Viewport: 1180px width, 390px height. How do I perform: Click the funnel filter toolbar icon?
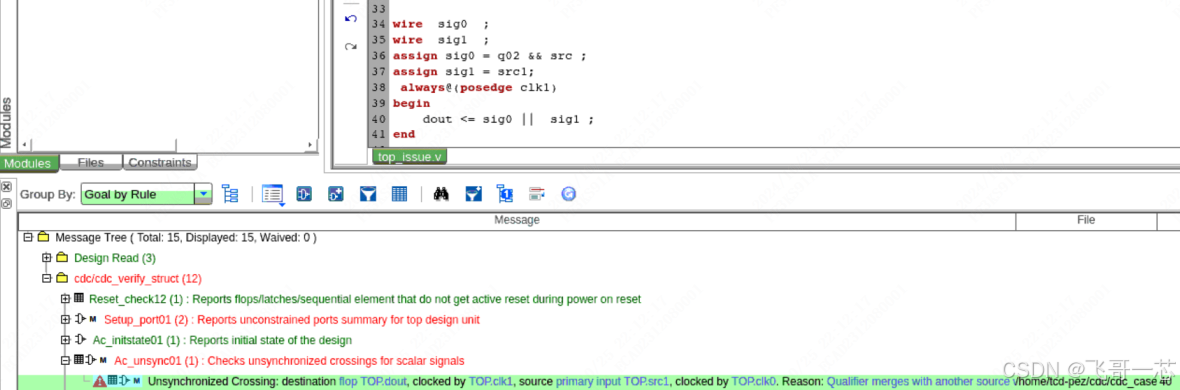368,194
